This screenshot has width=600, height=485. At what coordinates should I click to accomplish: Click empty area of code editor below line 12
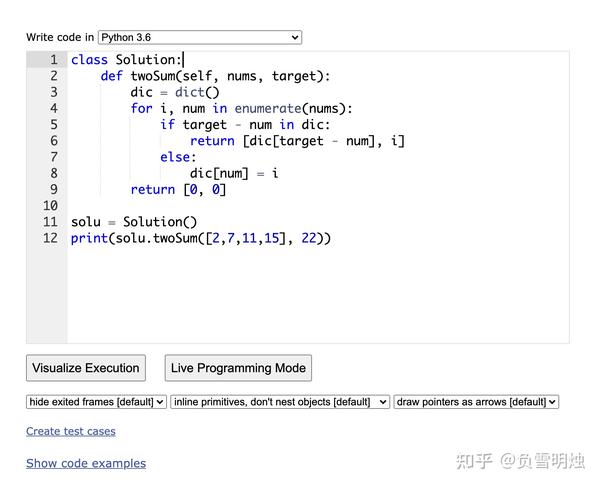[x=318, y=295]
